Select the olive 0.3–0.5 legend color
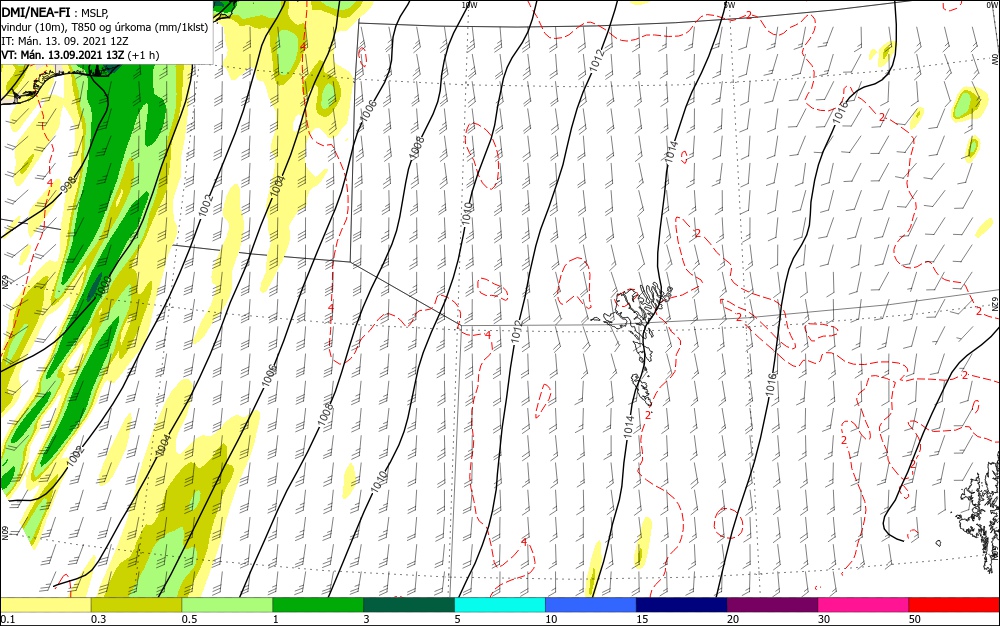This screenshot has height=626, width=1000. [136, 606]
